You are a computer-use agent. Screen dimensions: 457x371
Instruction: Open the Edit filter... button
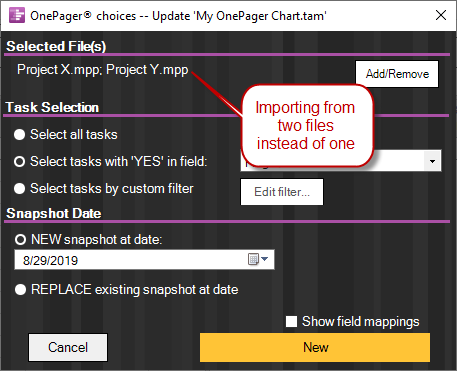click(x=282, y=192)
